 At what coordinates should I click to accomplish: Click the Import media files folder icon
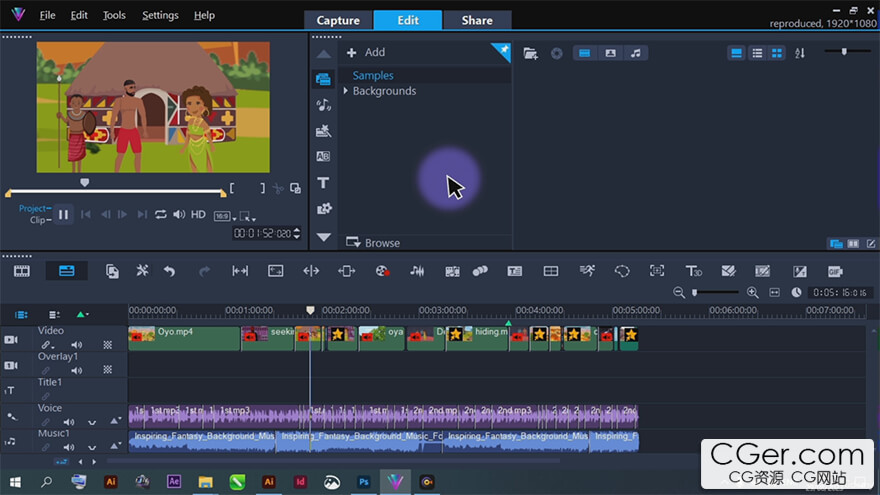click(x=530, y=53)
